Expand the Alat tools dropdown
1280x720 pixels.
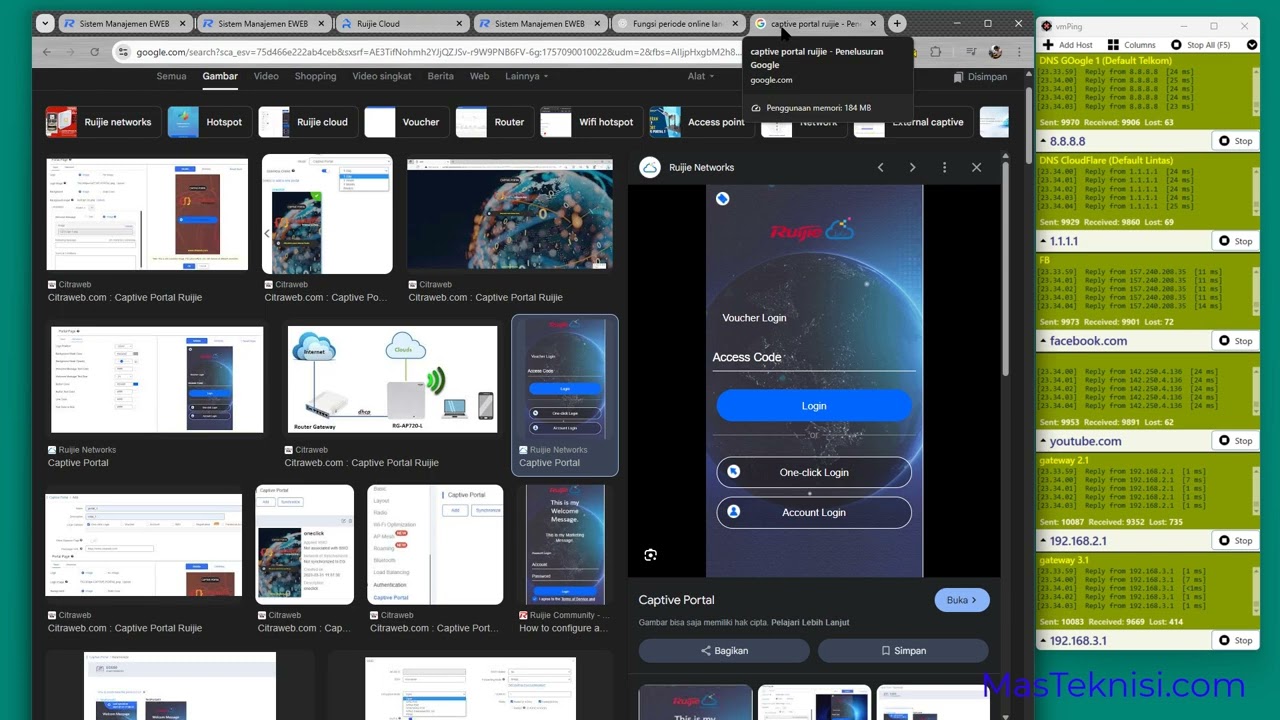(701, 76)
